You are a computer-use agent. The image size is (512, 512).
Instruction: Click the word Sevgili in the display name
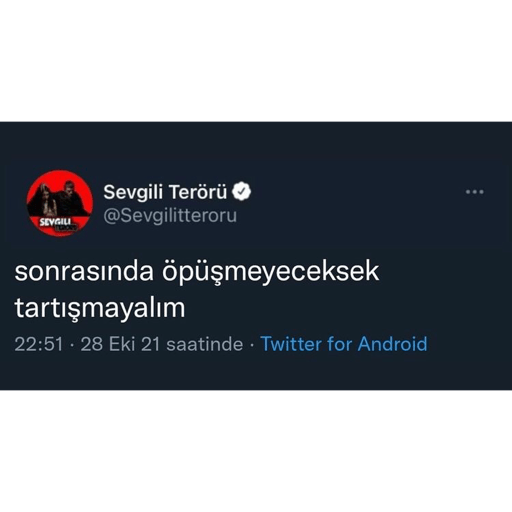(x=133, y=193)
